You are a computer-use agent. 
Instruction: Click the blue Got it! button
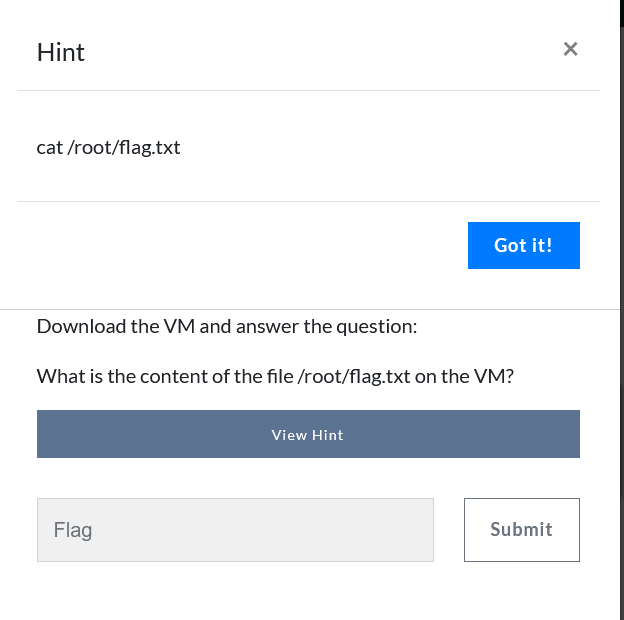(523, 245)
